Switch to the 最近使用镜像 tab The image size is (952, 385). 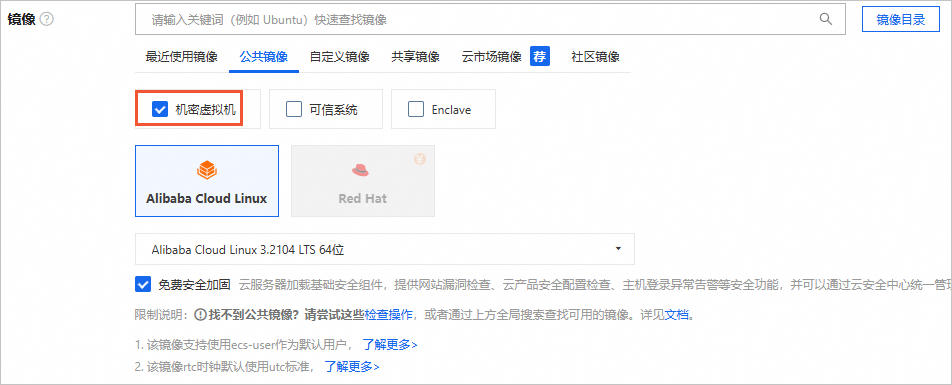[x=182, y=57]
